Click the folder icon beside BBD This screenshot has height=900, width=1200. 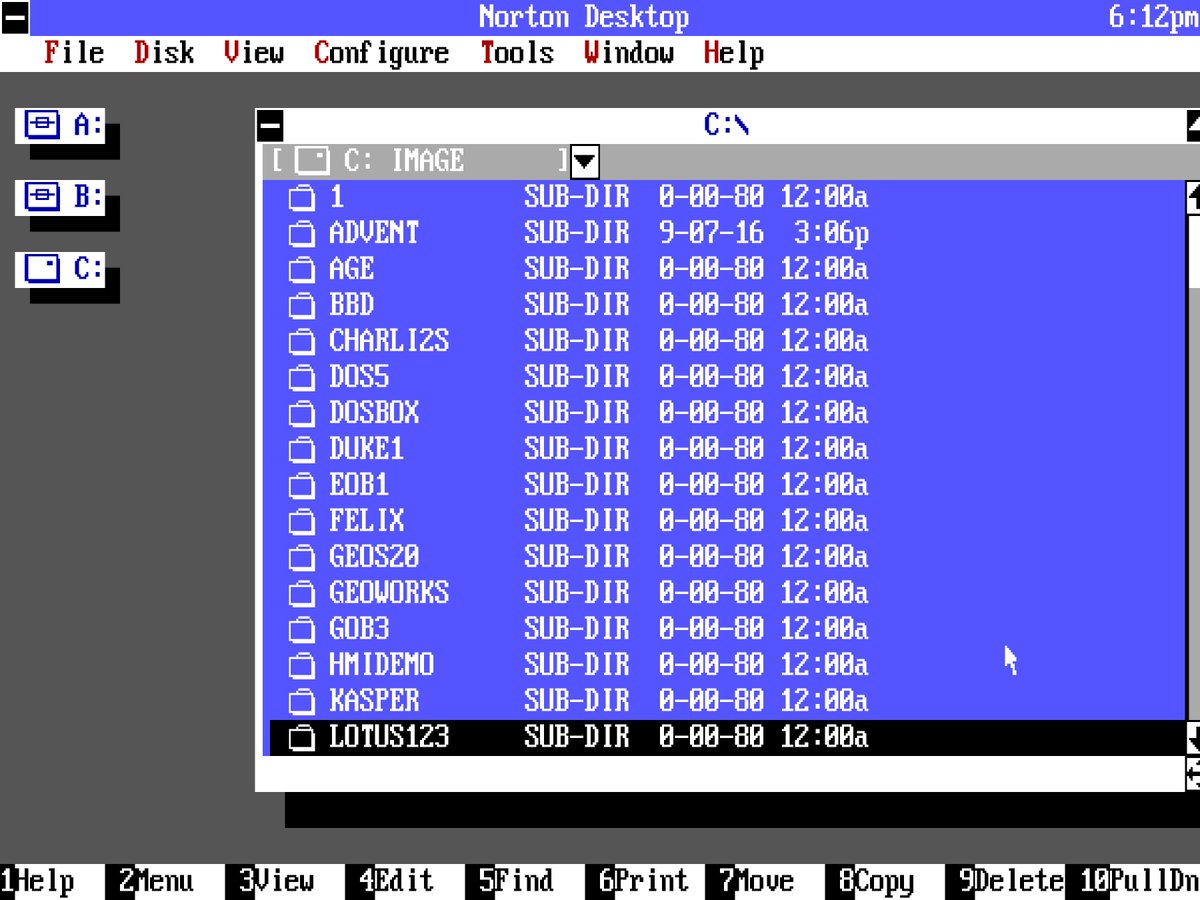click(301, 307)
